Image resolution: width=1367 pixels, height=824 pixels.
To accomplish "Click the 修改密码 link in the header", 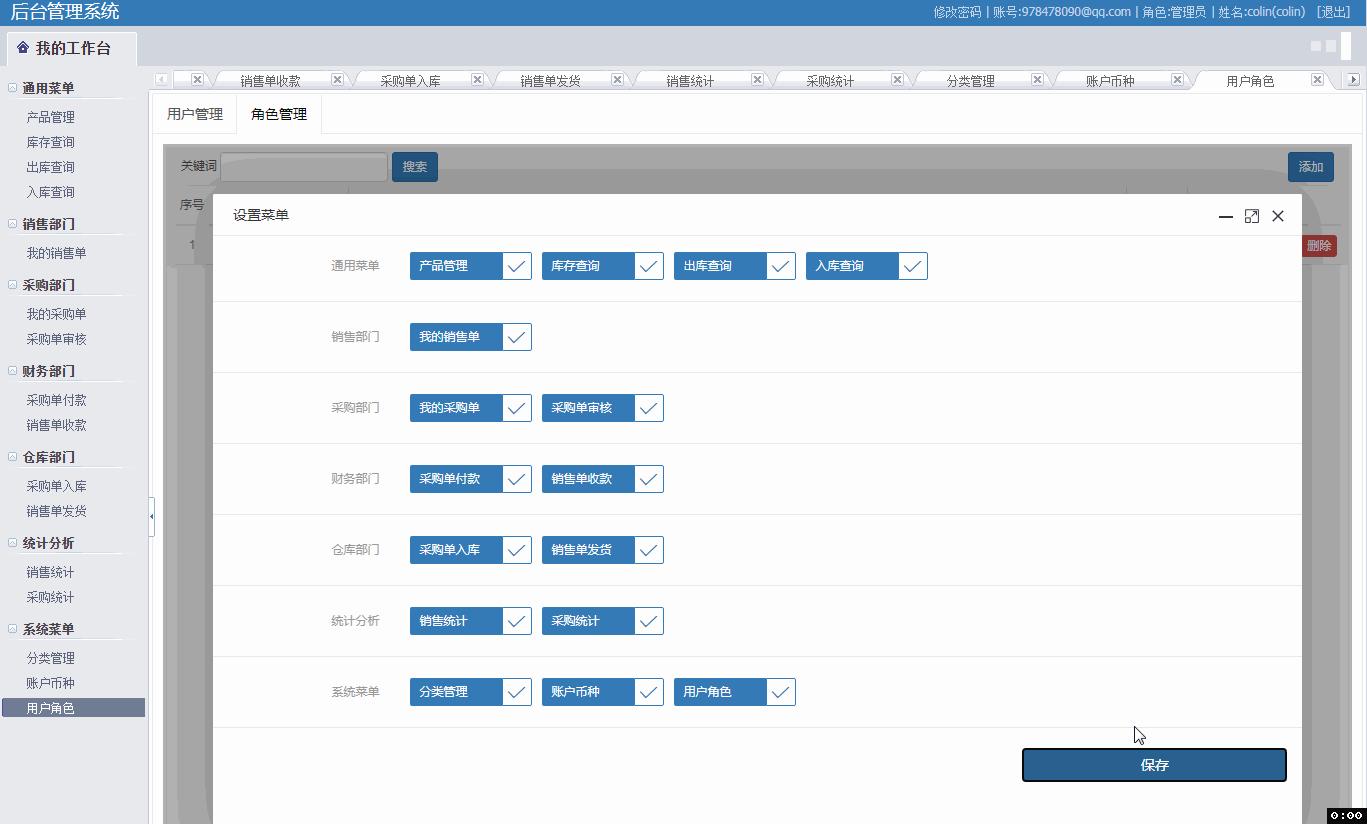I will [957, 12].
